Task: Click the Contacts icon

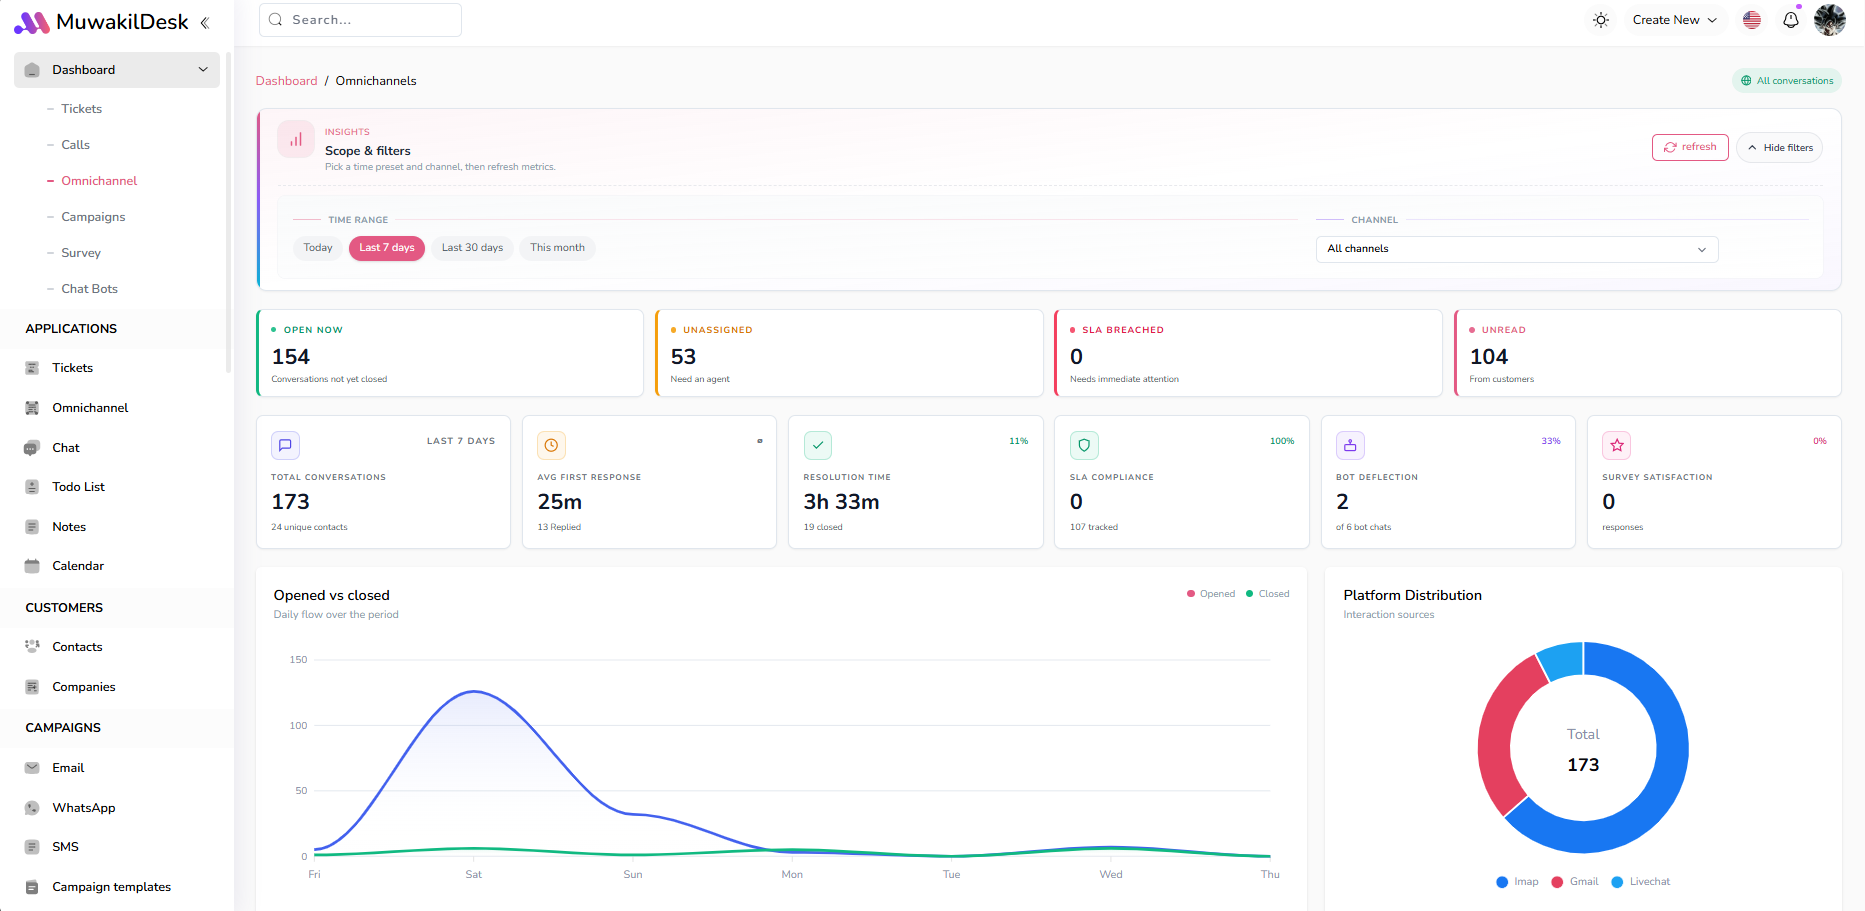Action: pos(32,647)
